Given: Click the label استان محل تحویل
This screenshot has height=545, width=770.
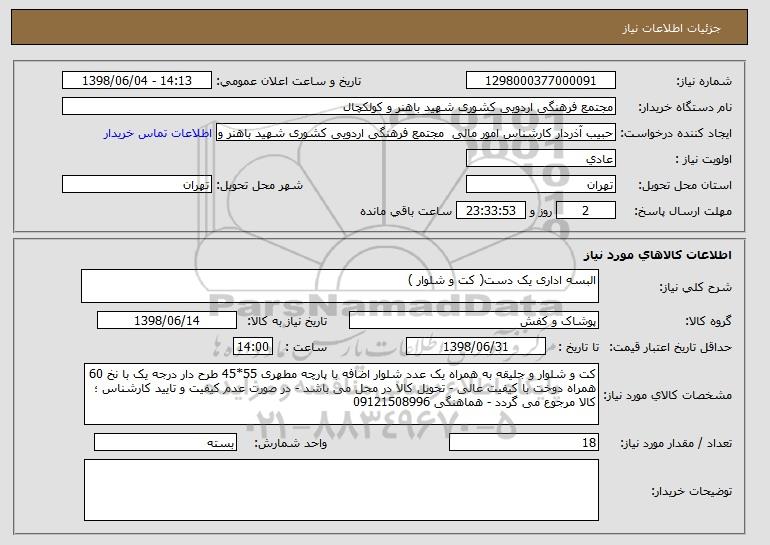Looking at the screenshot, I should 685,186.
